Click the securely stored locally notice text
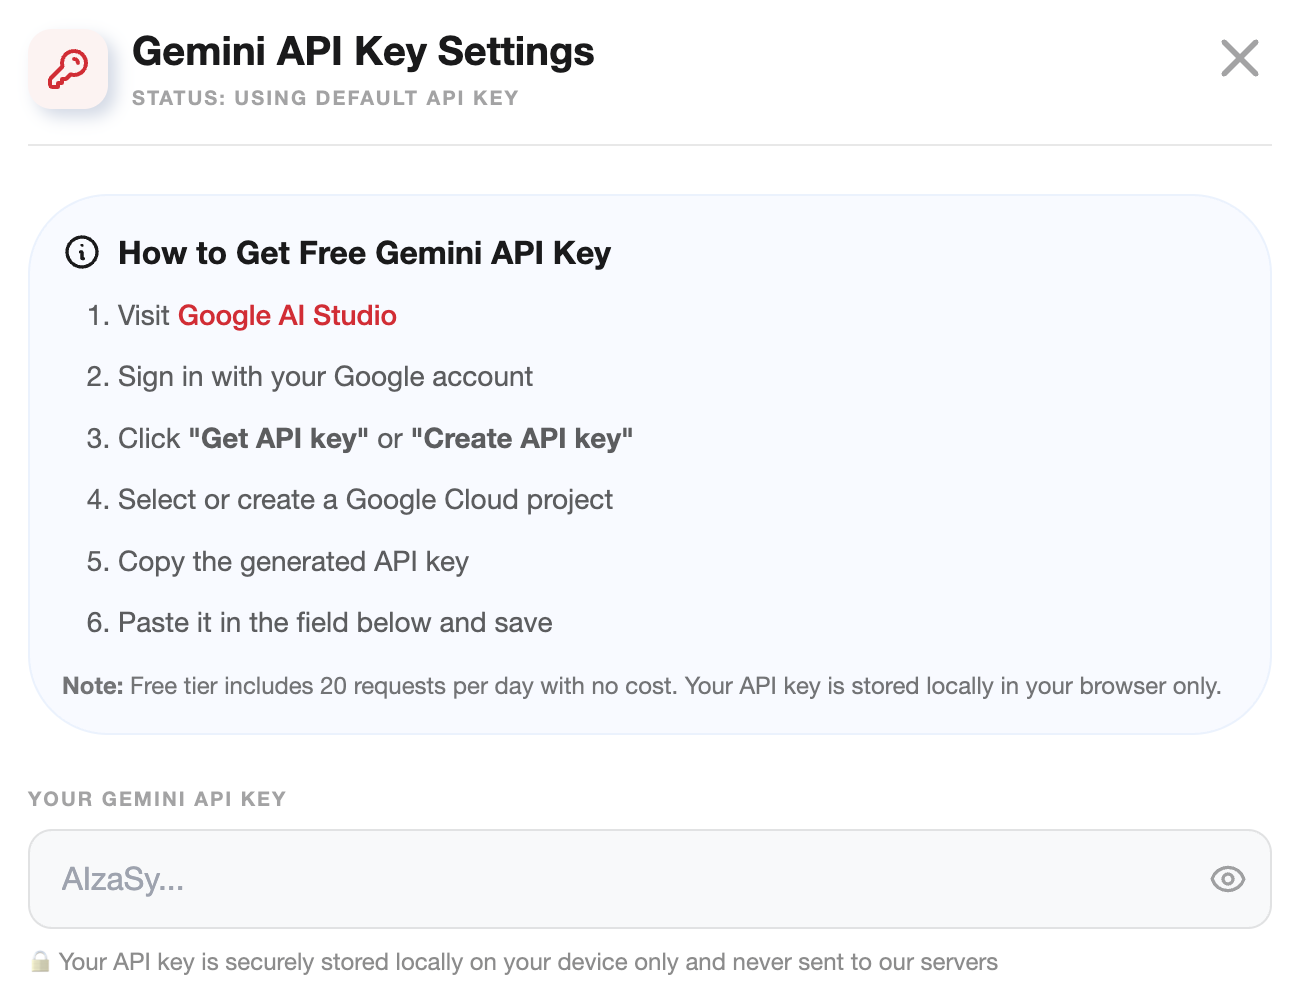 [x=528, y=962]
